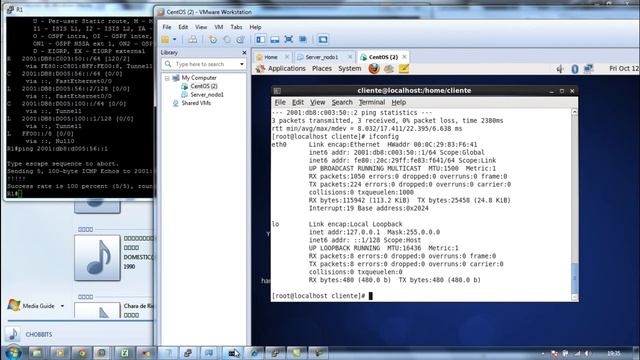The height and width of the screenshot is (360, 640).
Task: Switch to the CentOS (2) tab
Action: click(x=383, y=57)
